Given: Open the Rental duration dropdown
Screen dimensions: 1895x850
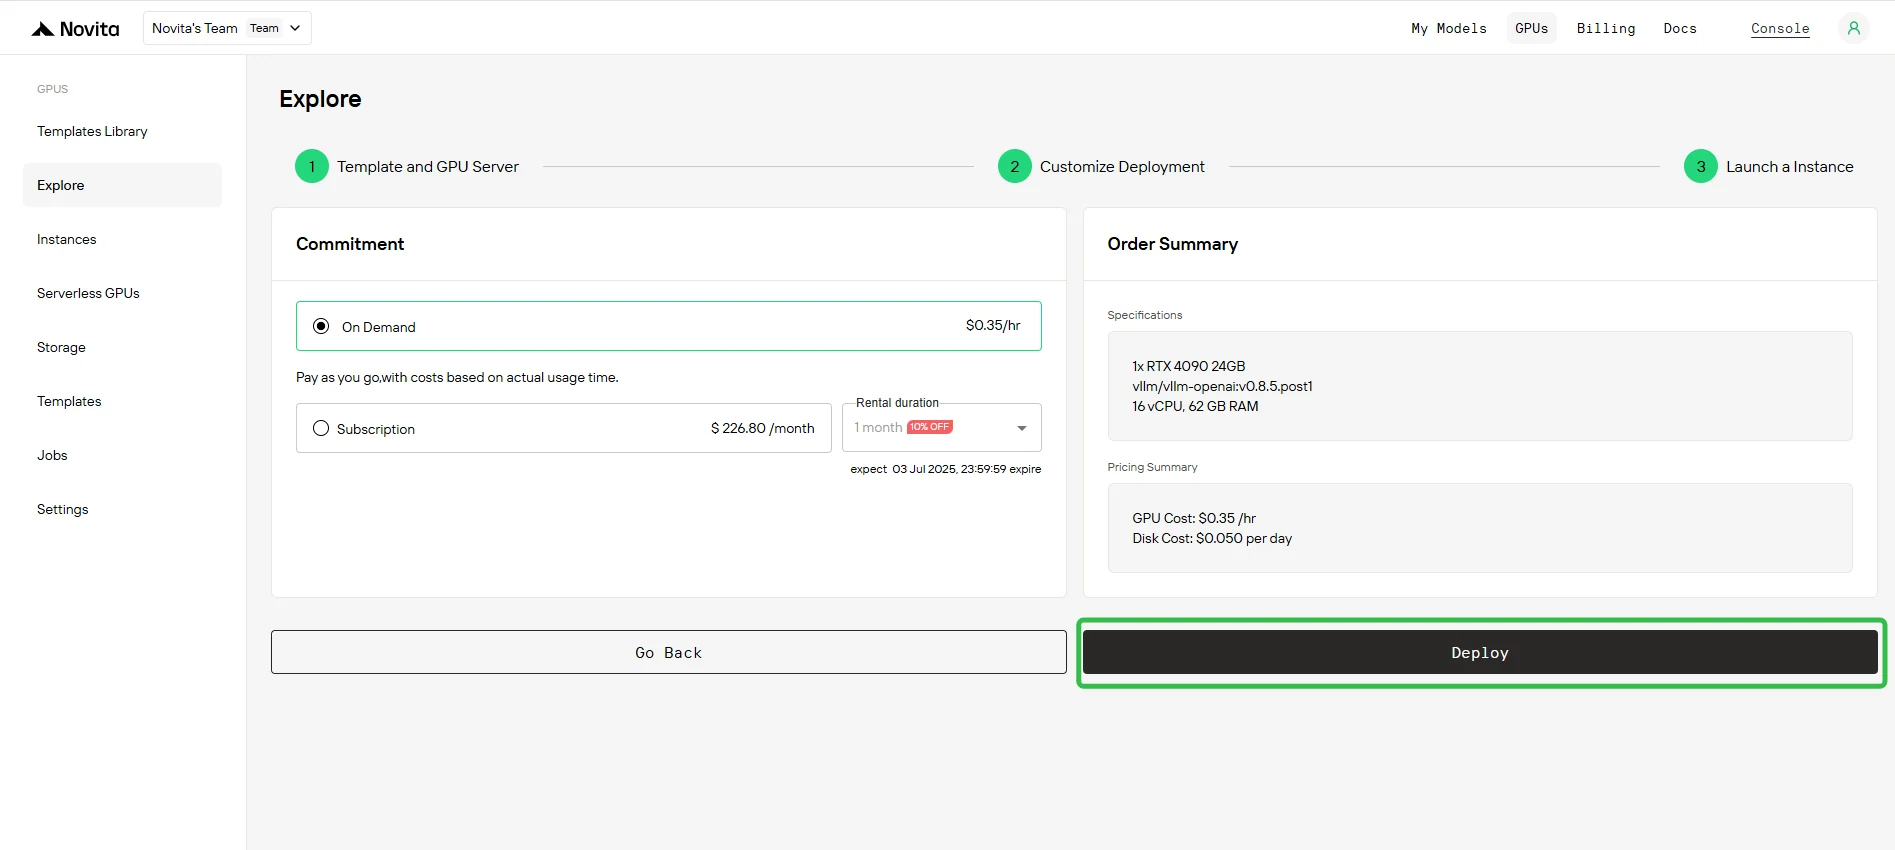Looking at the screenshot, I should click(941, 428).
